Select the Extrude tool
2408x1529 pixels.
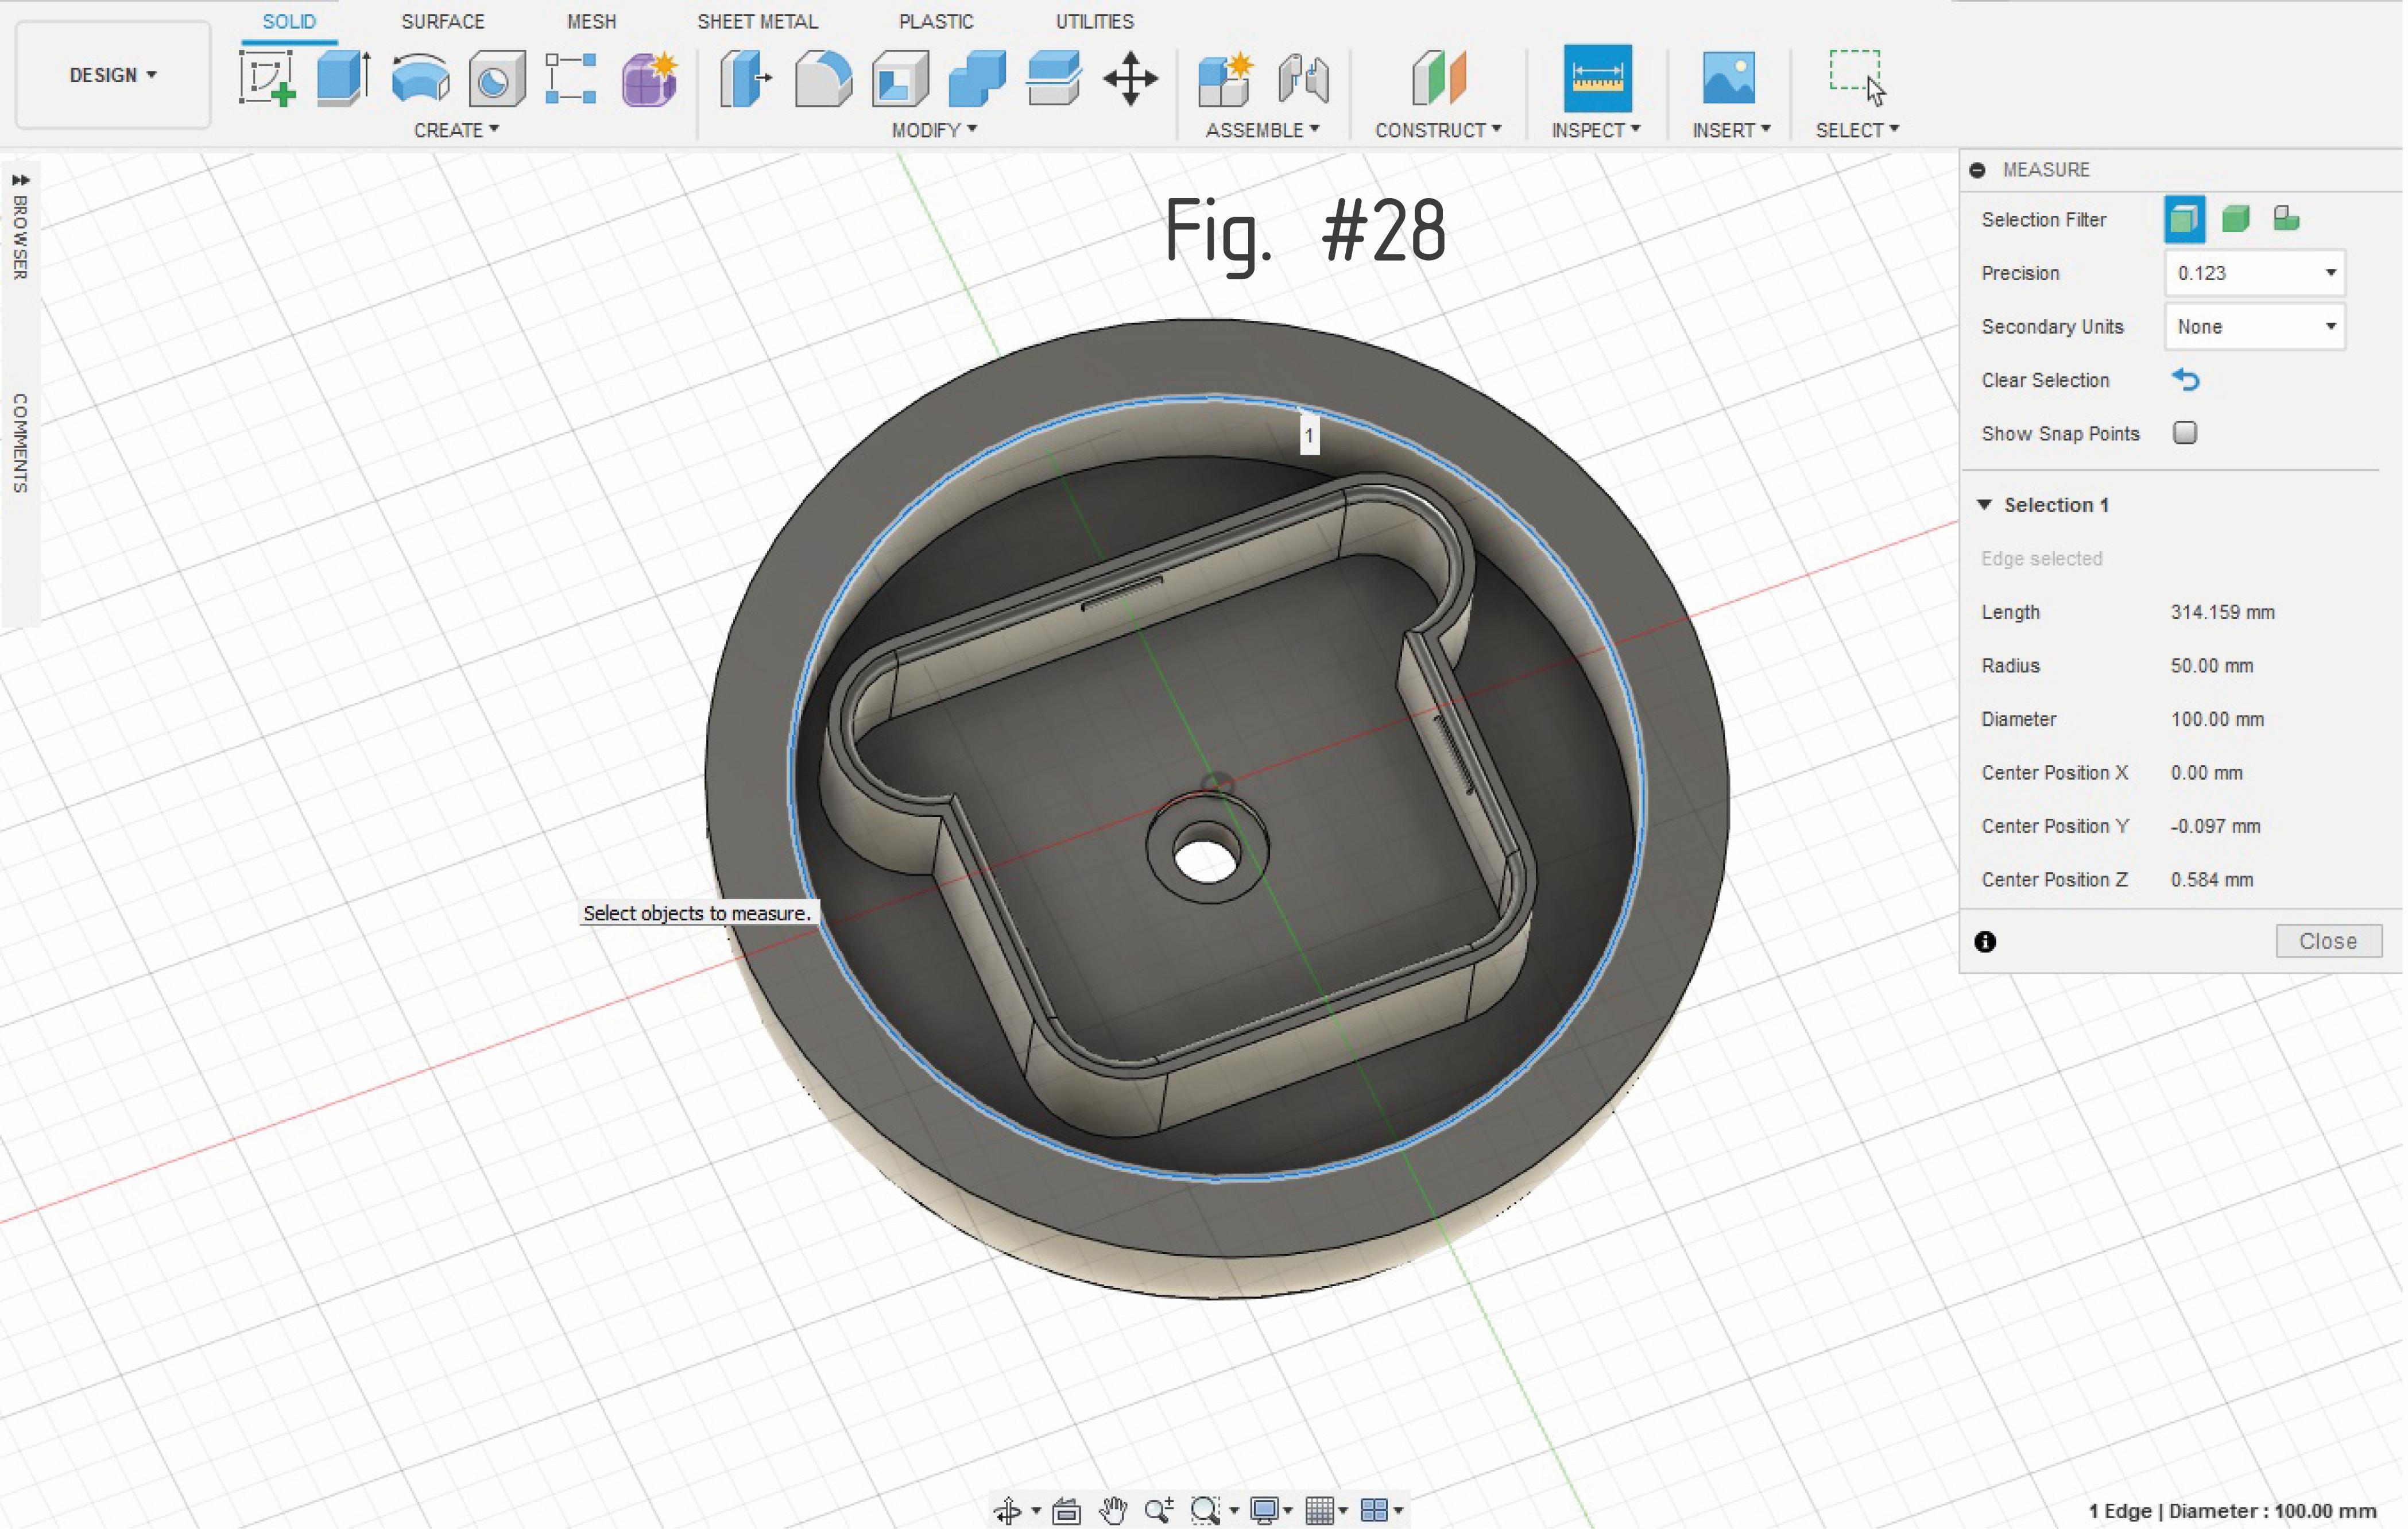tap(343, 78)
